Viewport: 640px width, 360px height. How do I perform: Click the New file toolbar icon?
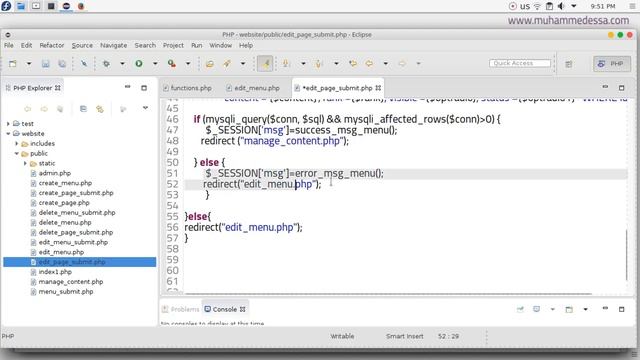[13, 64]
